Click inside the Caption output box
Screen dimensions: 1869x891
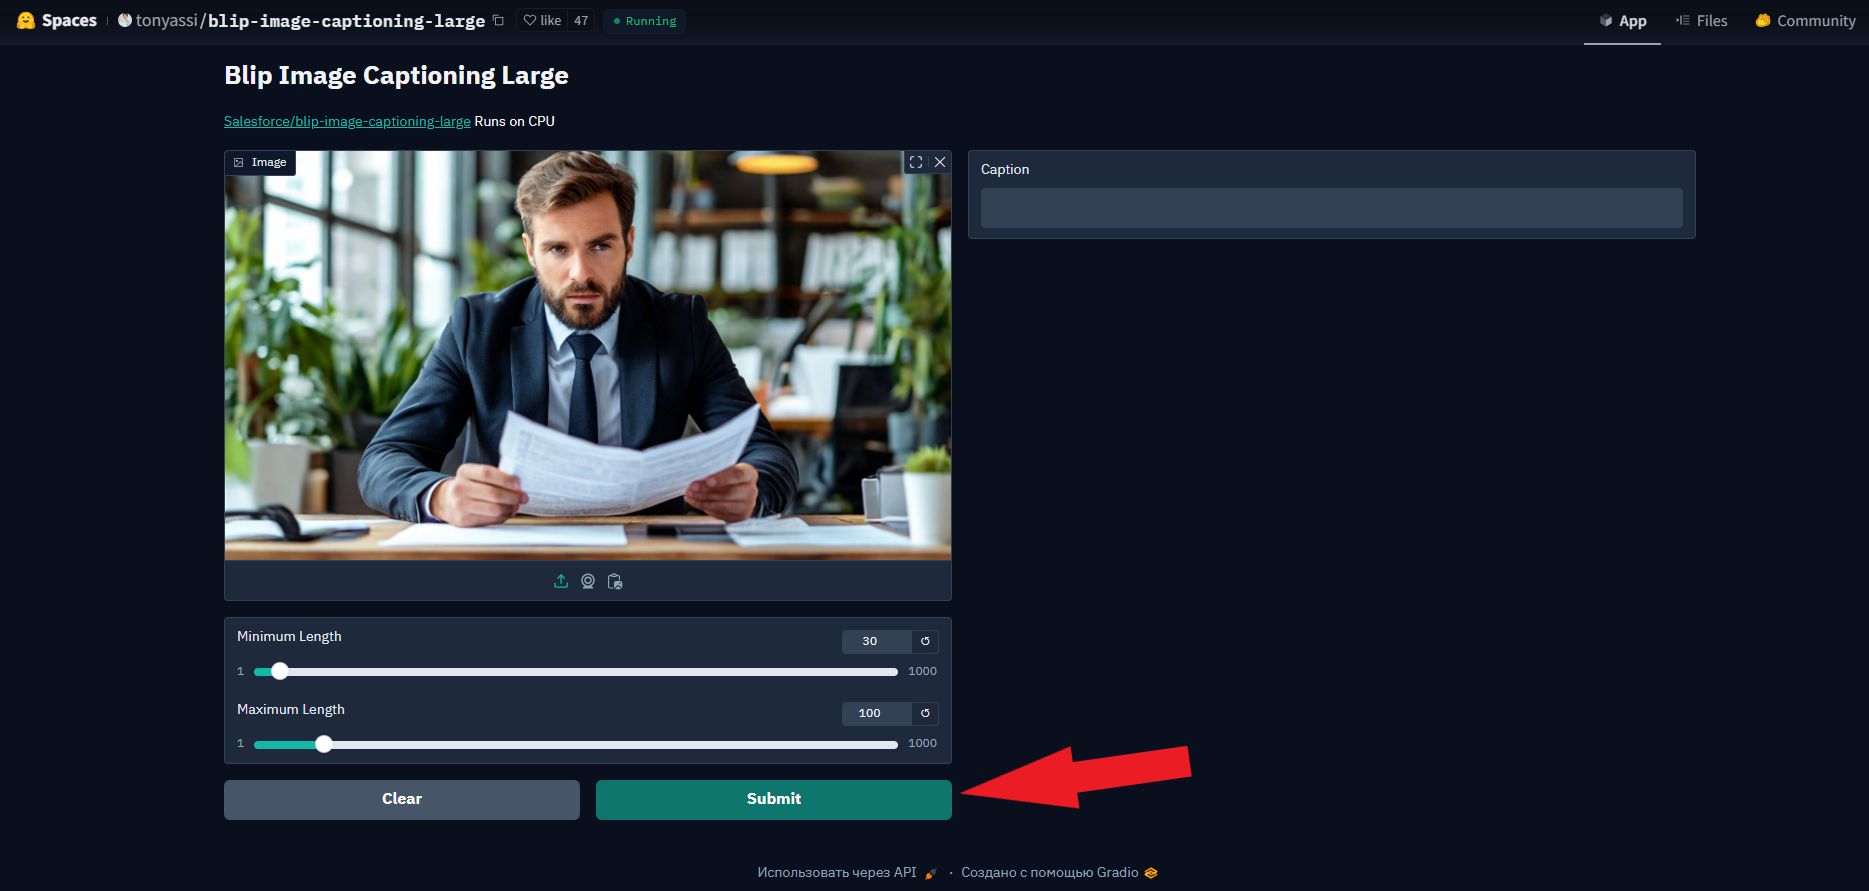click(1331, 208)
